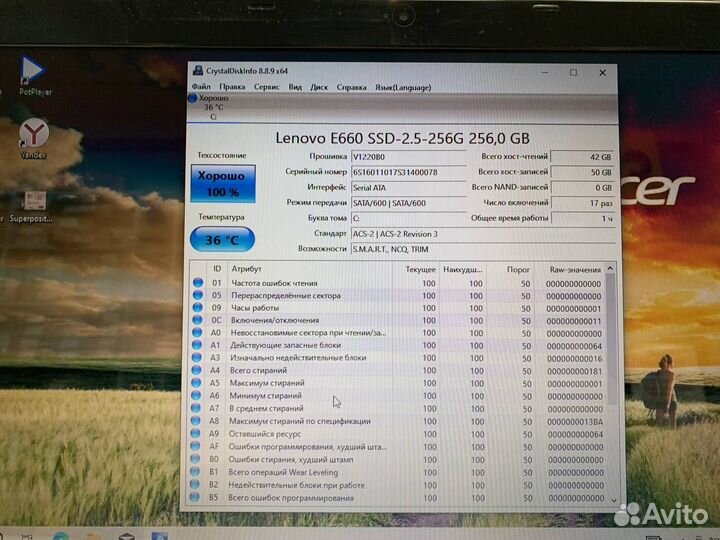Click status dot for attribute A9 row
Screen dimensions: 720x540
[195, 433]
